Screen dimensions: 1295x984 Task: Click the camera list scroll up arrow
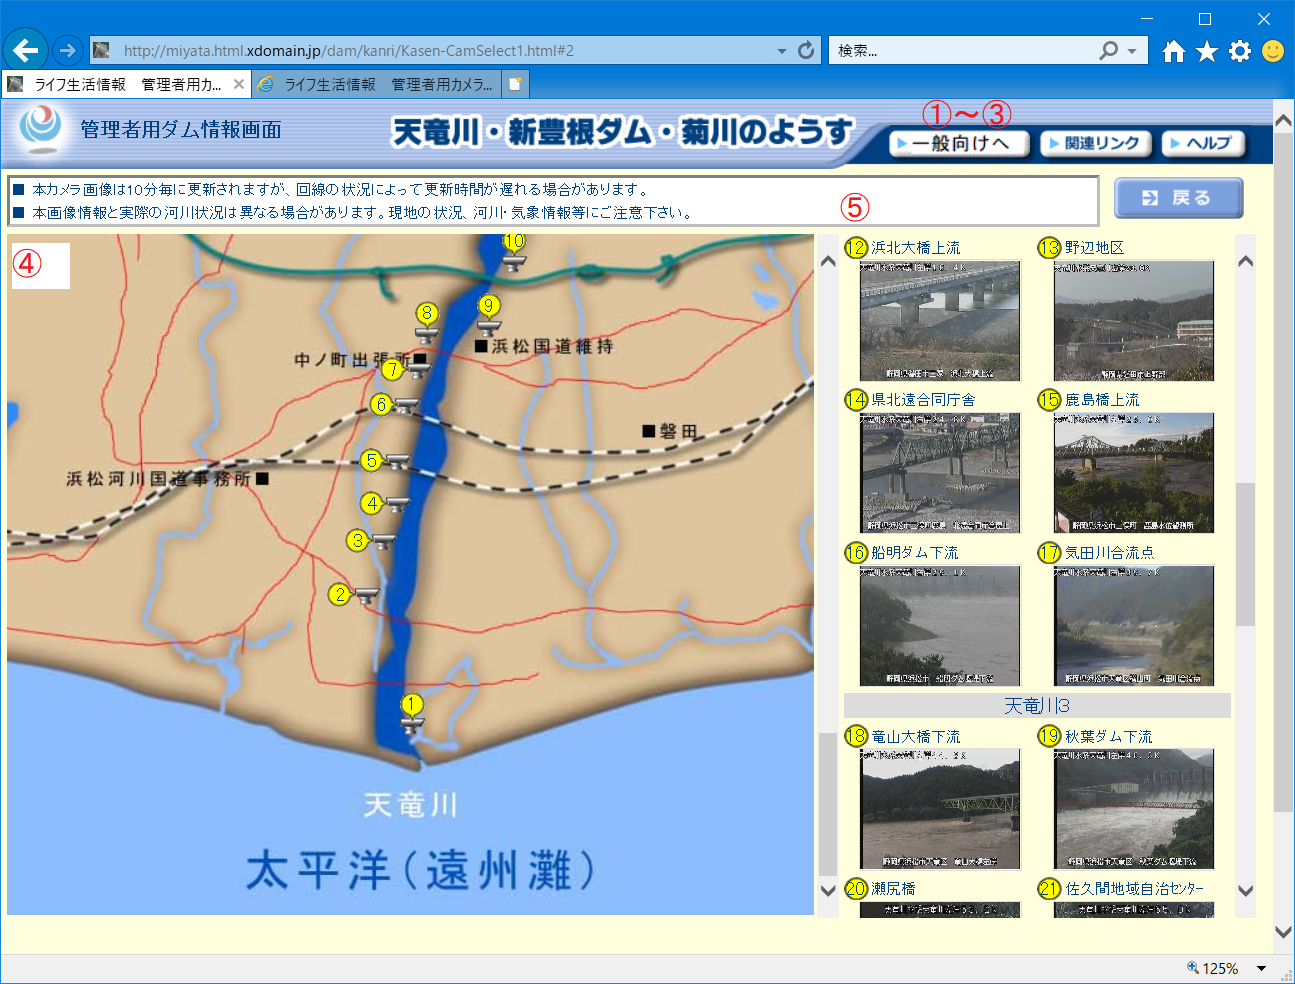[1245, 261]
